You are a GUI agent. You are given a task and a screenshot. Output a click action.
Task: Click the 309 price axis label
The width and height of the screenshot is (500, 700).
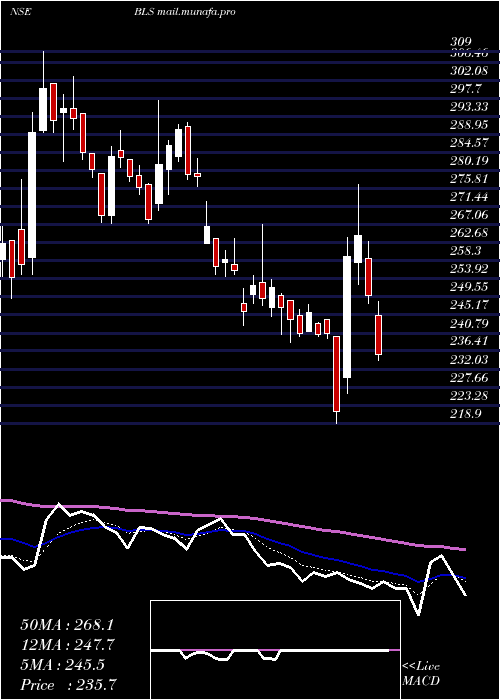[x=461, y=42]
